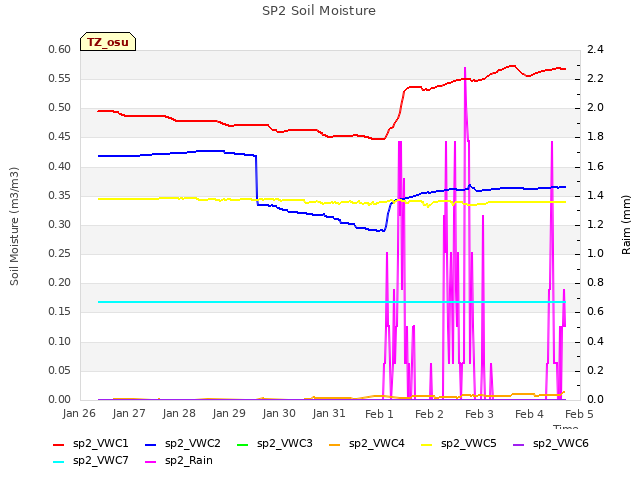Viewport: 640px width, 480px height.
Task: Click the 2.2 right axis value
Action: coord(596,78)
